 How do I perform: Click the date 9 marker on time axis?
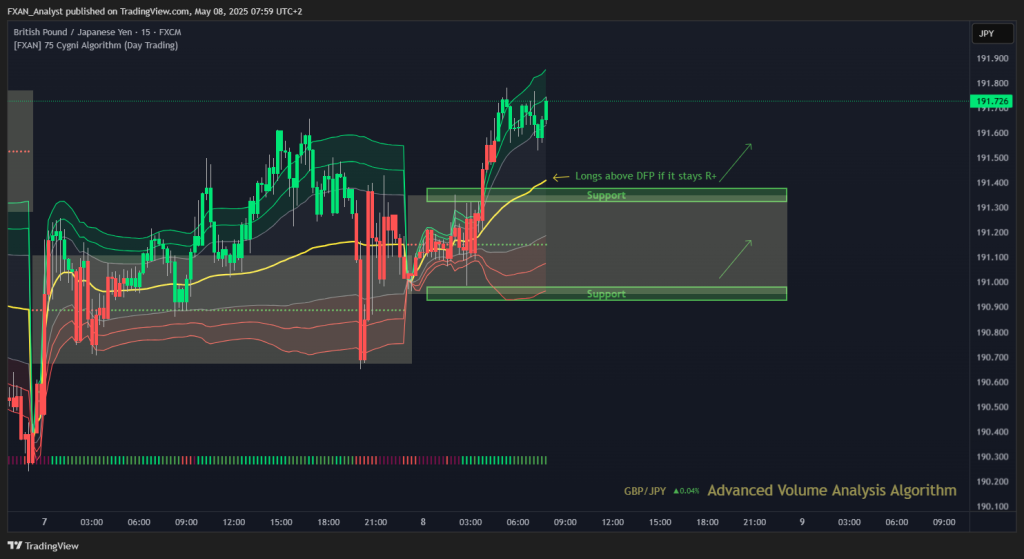[802, 522]
